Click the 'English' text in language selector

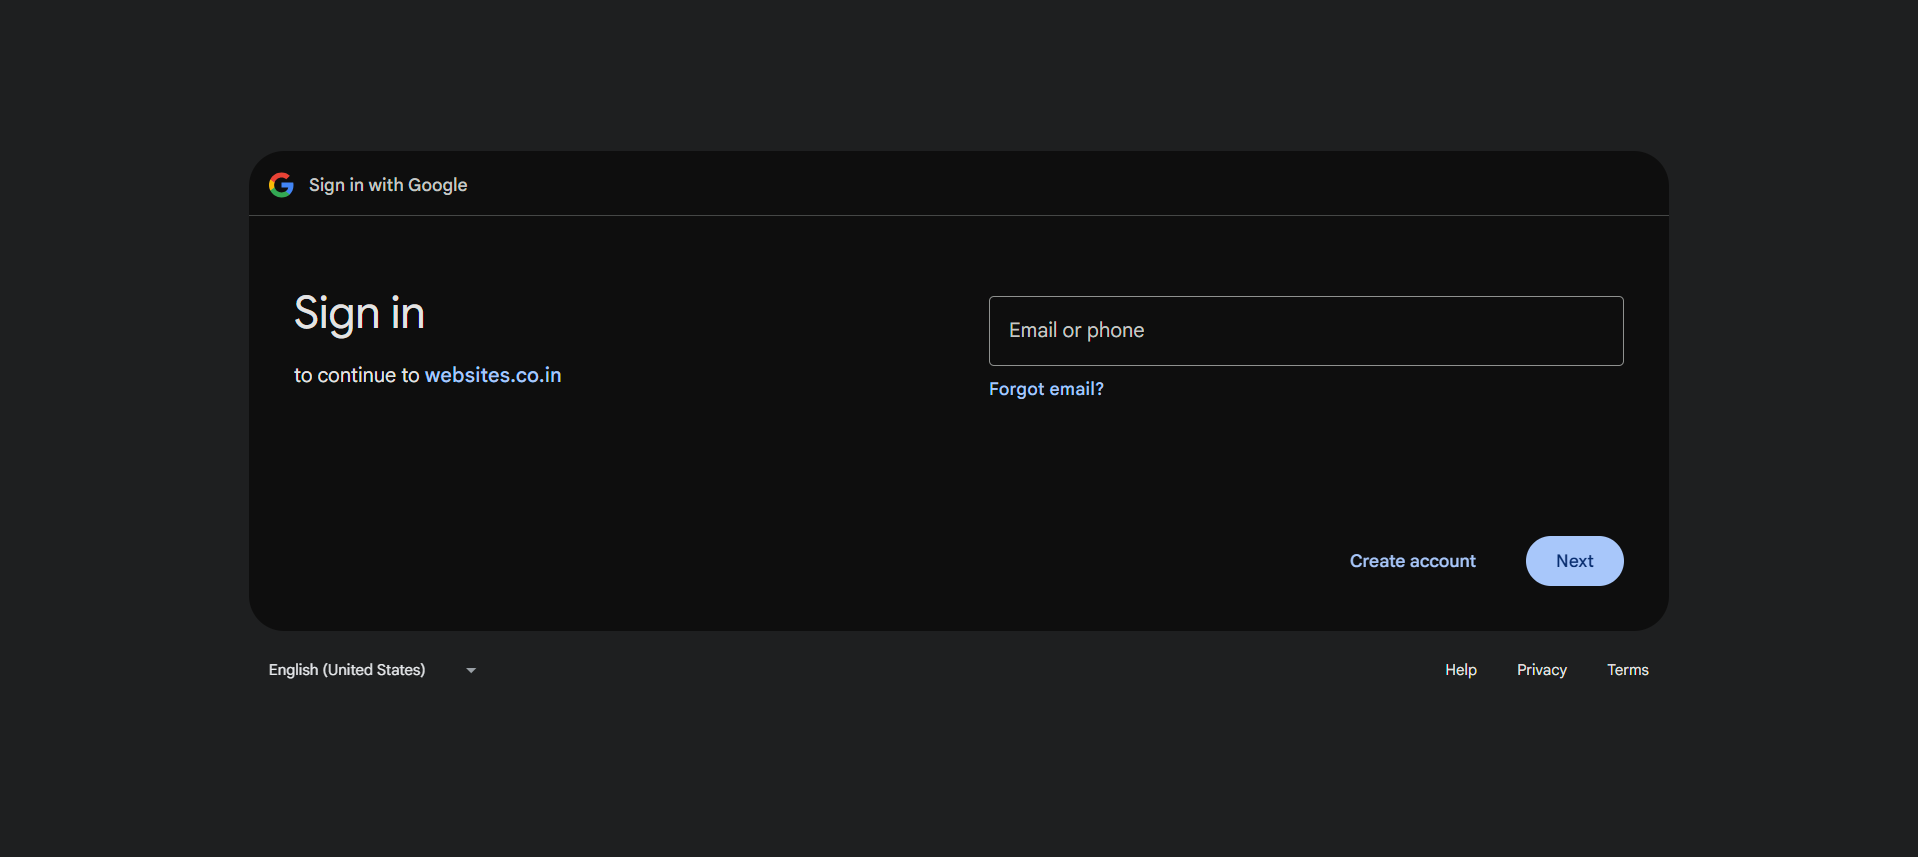click(293, 670)
